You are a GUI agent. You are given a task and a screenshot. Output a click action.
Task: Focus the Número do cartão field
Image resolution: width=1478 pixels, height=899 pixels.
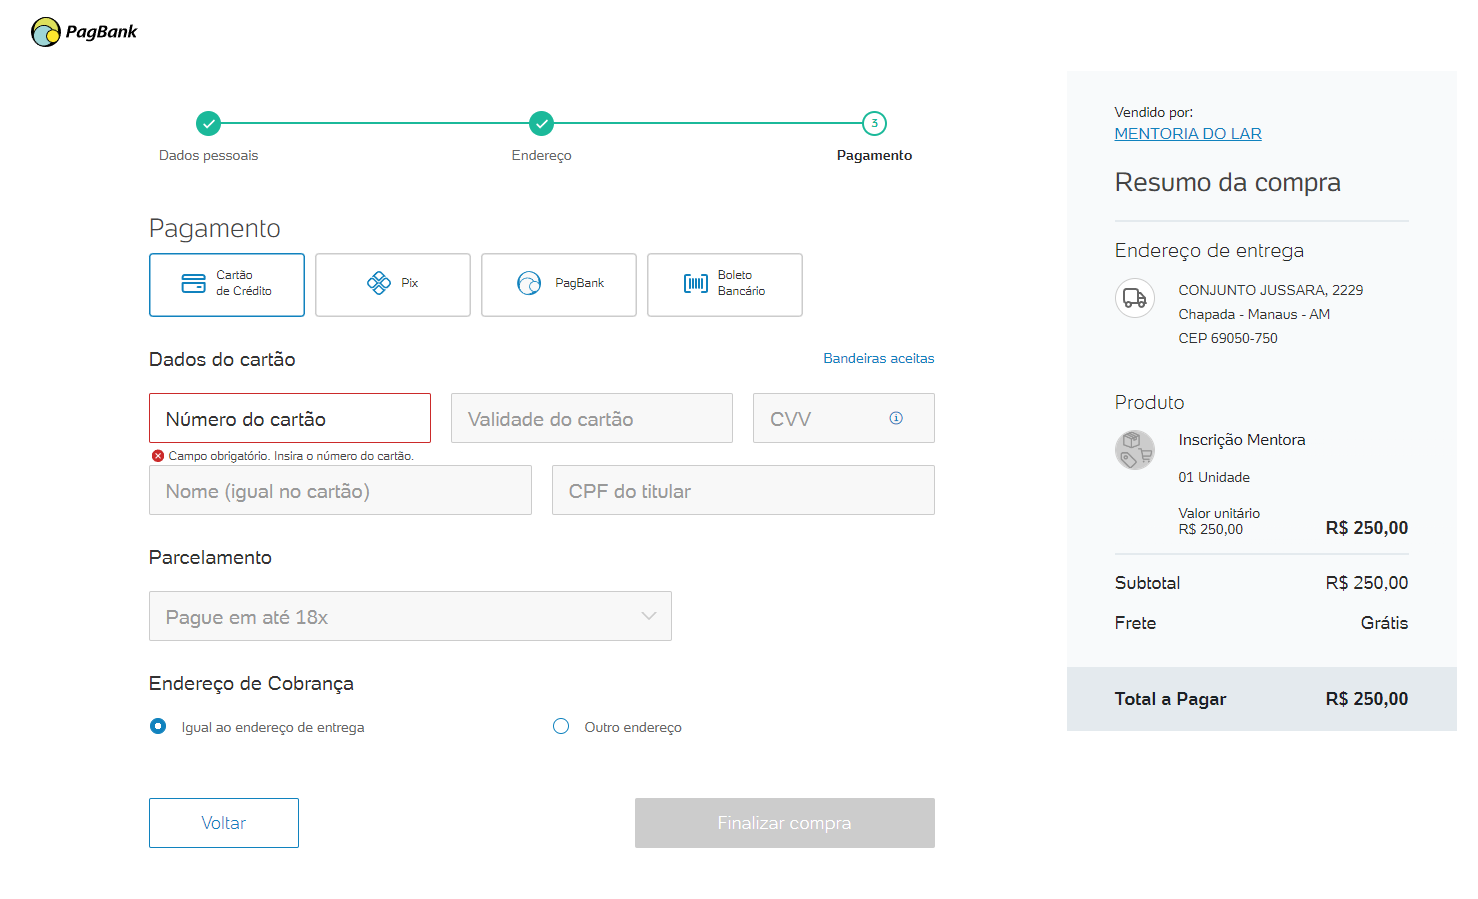(290, 418)
